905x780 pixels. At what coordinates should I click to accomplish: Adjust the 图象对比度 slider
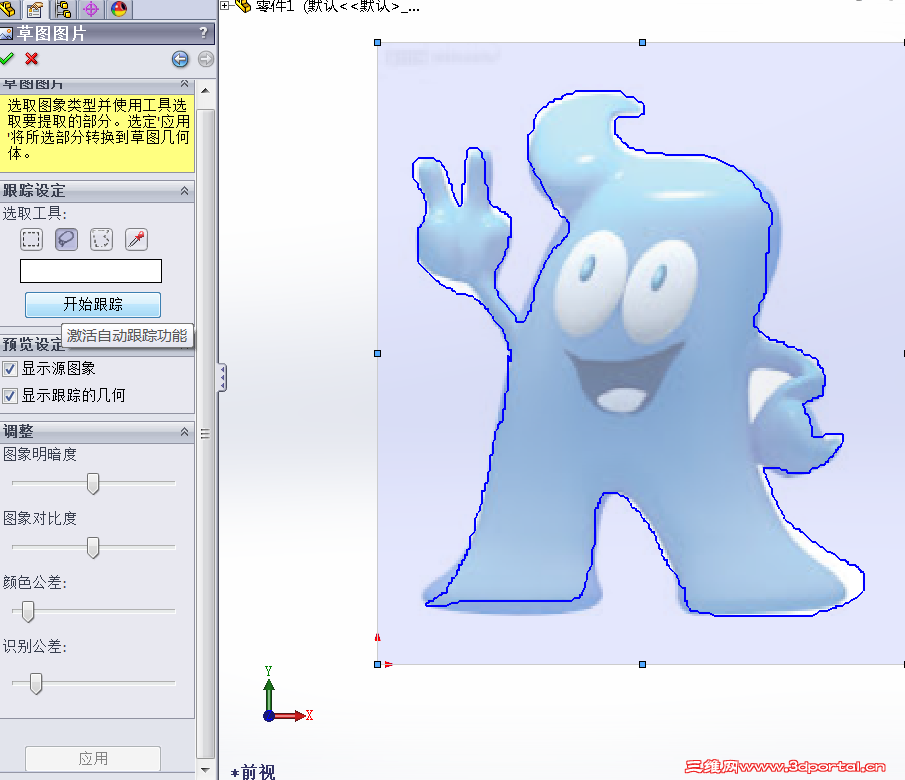(92, 547)
